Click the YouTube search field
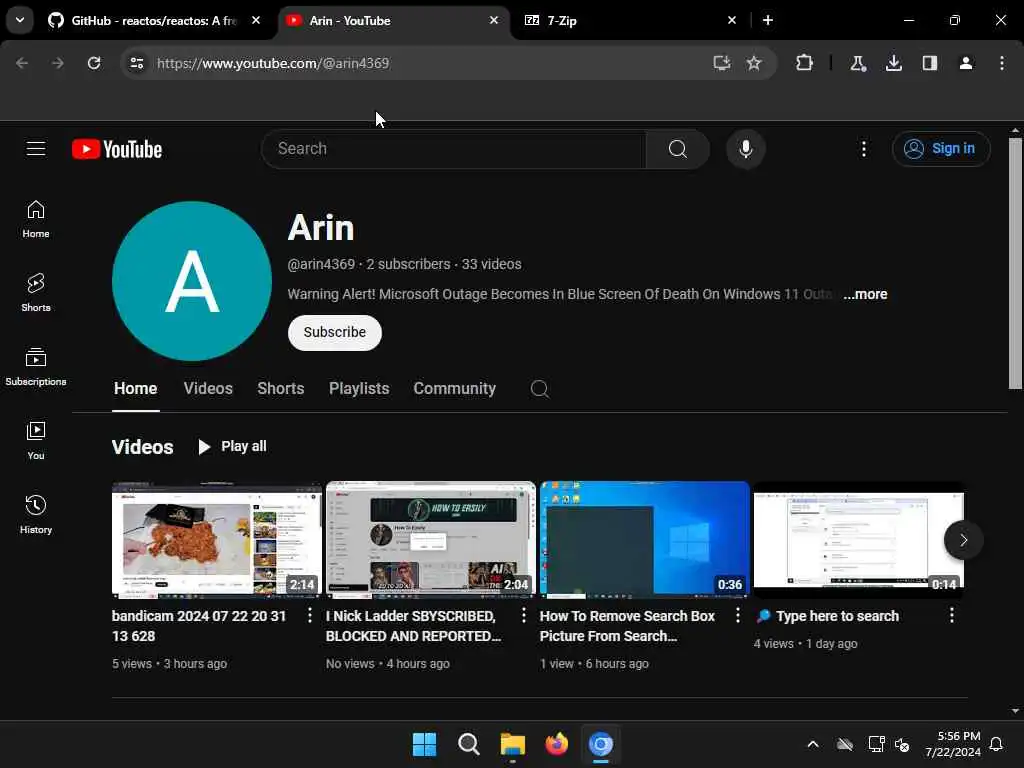 [454, 149]
